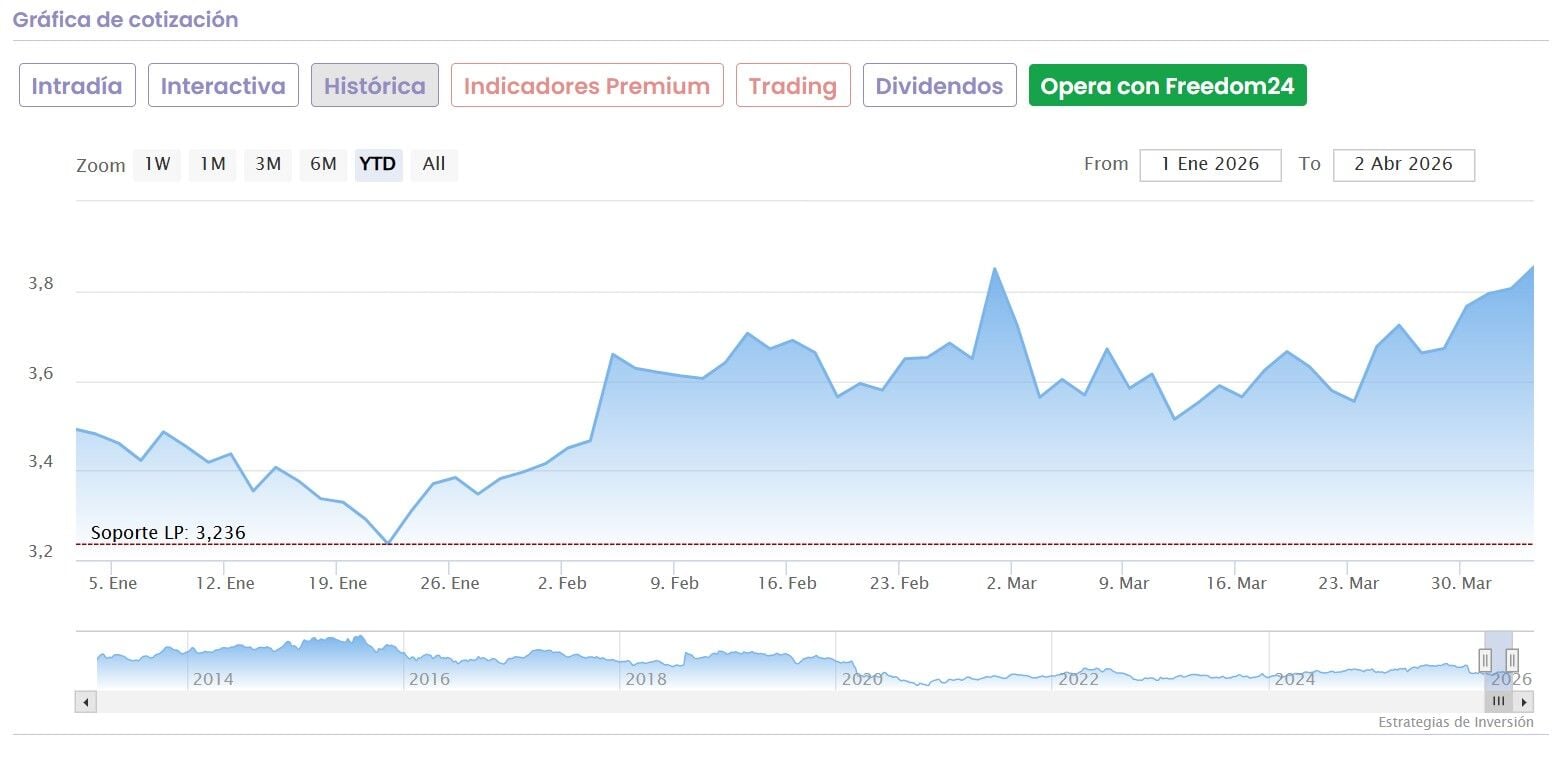Image resolution: width=1559 pixels, height=760 pixels.
Task: Open the Interactiva chart tab
Action: click(223, 86)
